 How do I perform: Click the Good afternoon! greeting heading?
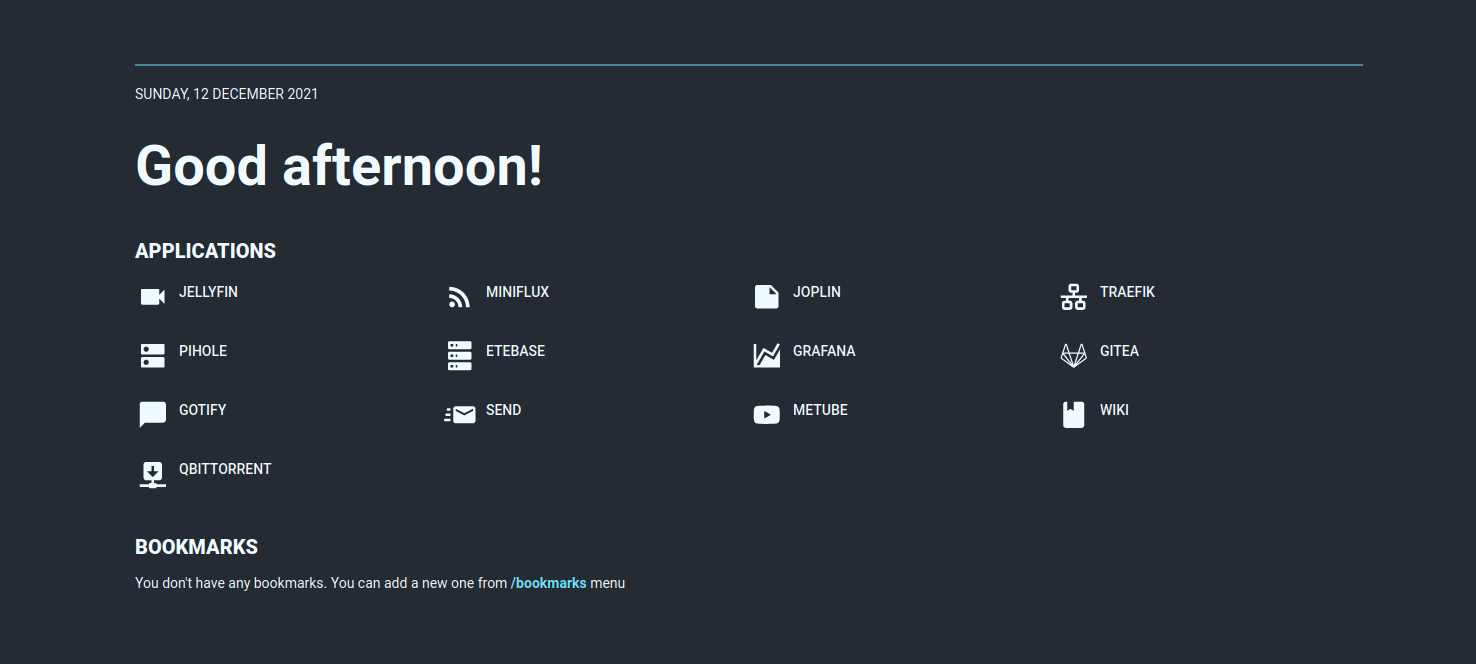click(339, 165)
